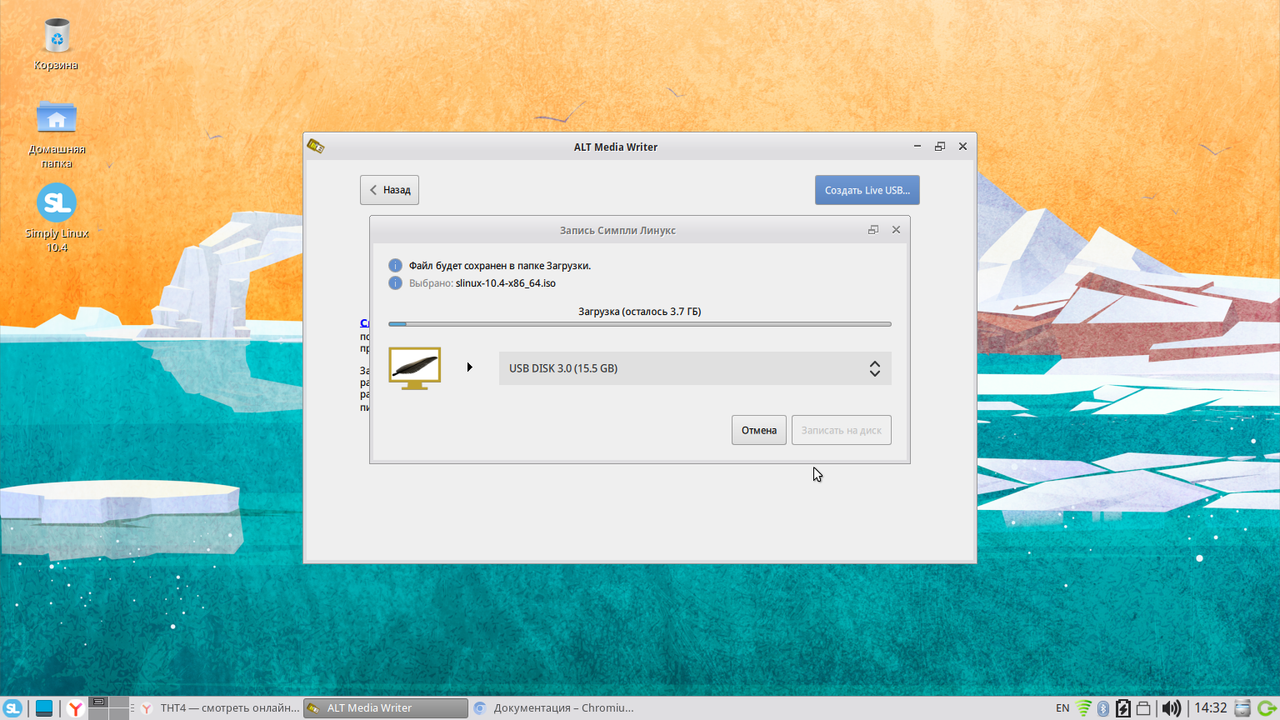Switch to ALT Media Writer taskbar entry
This screenshot has width=1280, height=720.
click(x=385, y=708)
